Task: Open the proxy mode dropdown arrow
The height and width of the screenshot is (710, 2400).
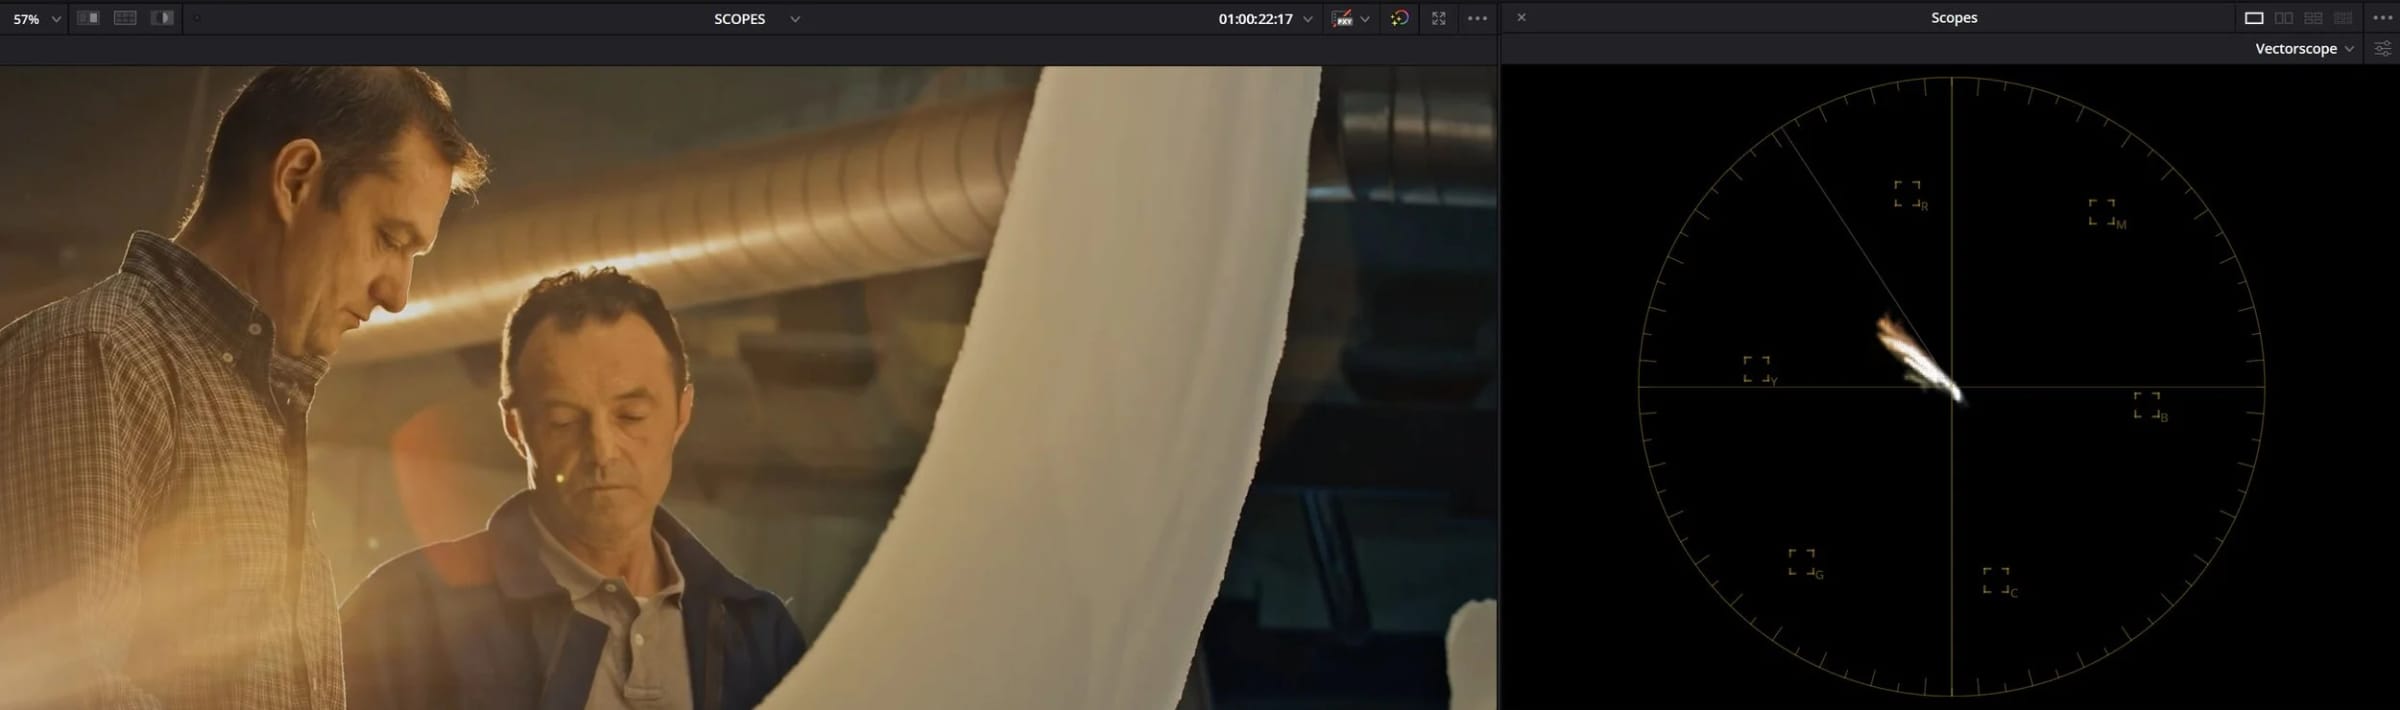Action: (1365, 19)
